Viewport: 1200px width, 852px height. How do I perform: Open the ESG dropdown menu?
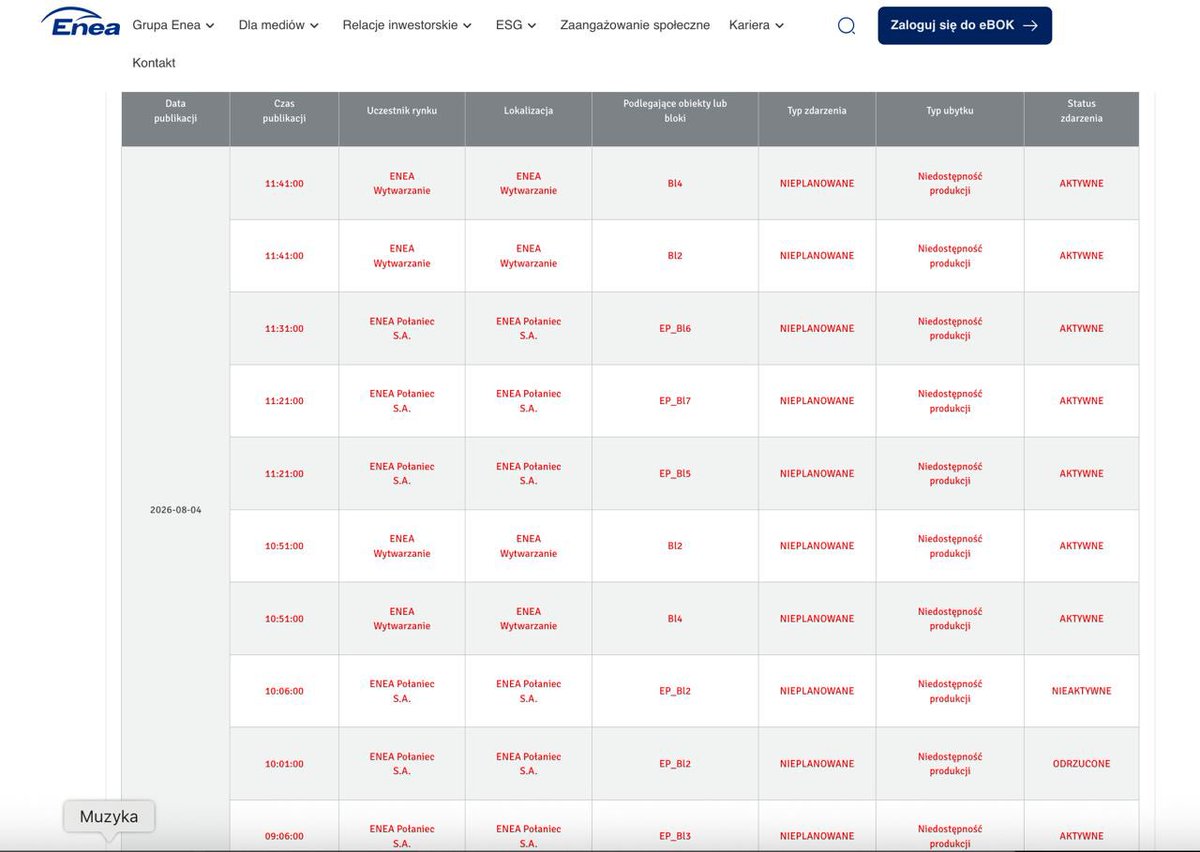tap(516, 25)
